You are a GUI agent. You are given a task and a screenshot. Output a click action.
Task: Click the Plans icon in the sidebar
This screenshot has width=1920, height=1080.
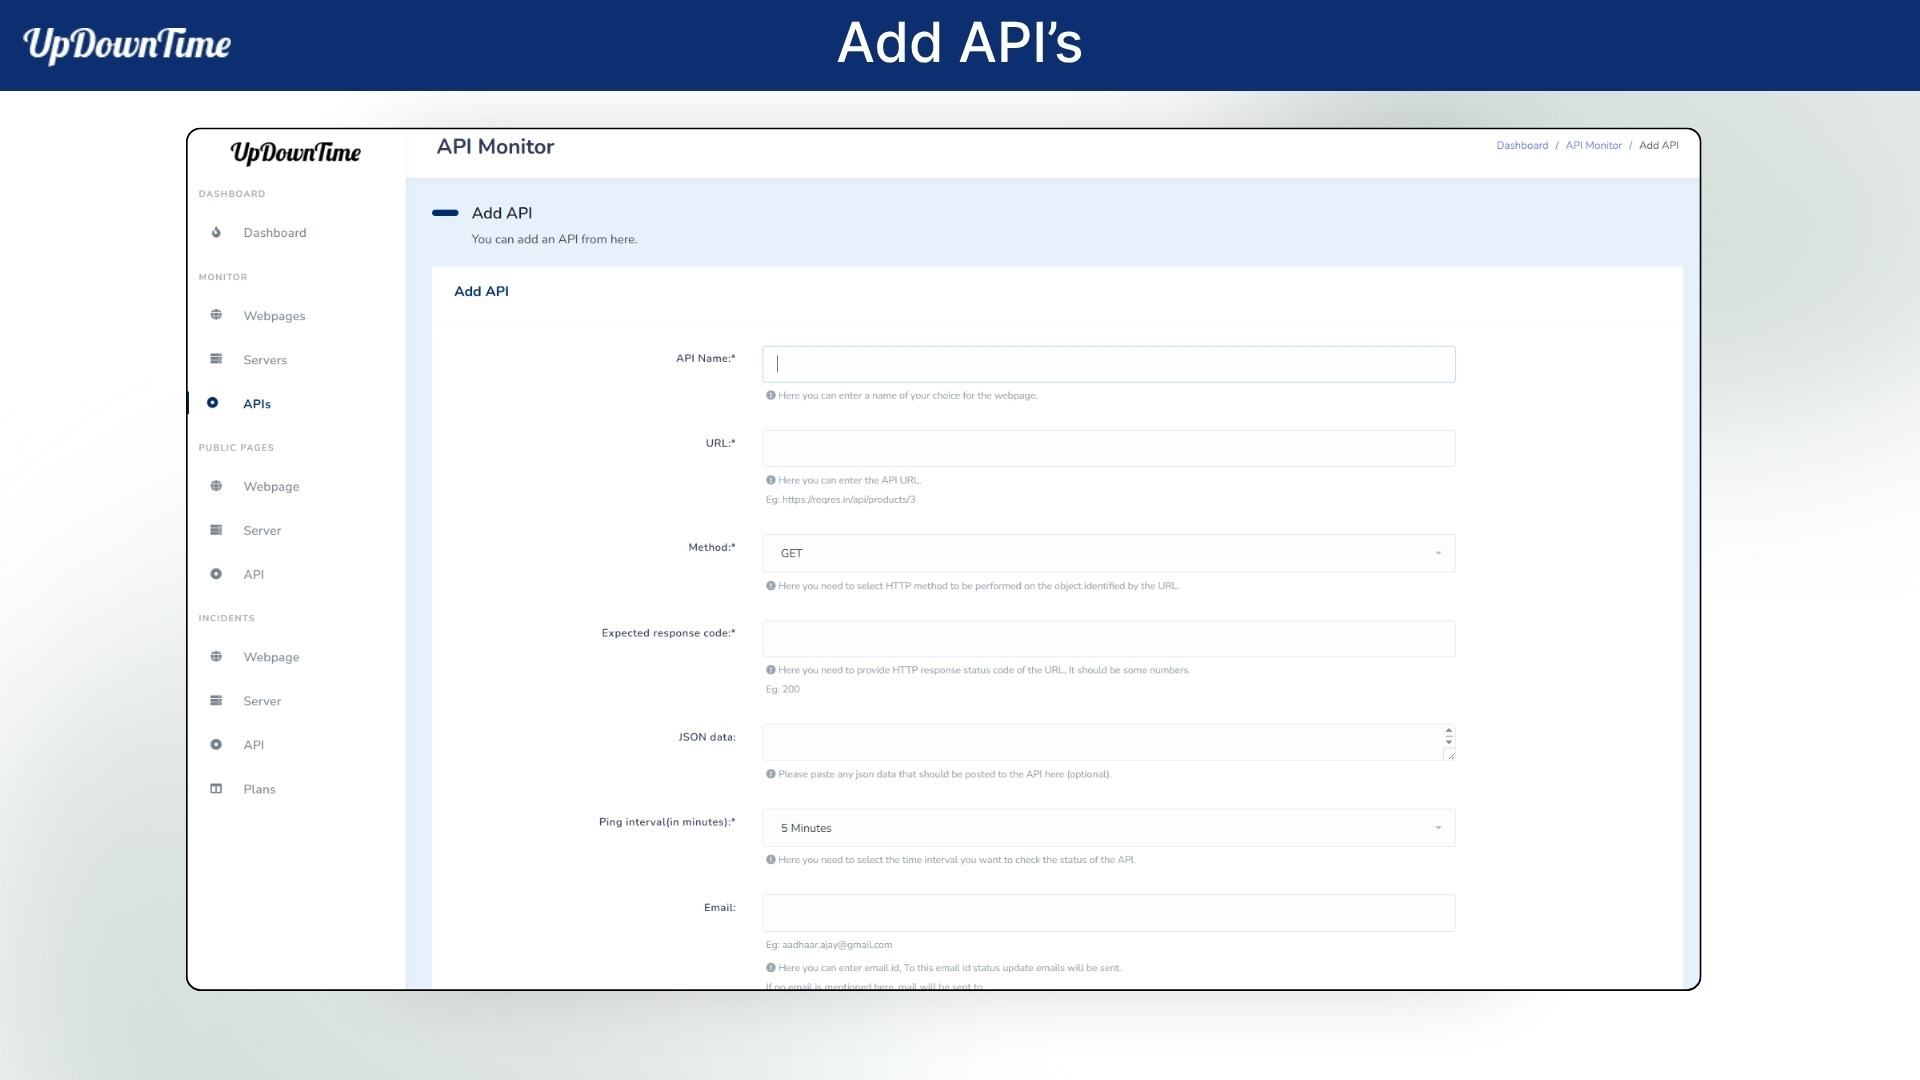216,788
